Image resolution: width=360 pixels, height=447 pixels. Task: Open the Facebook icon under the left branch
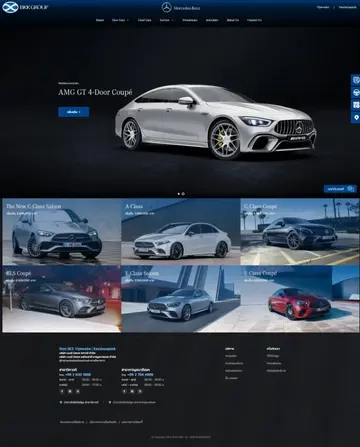point(62,391)
